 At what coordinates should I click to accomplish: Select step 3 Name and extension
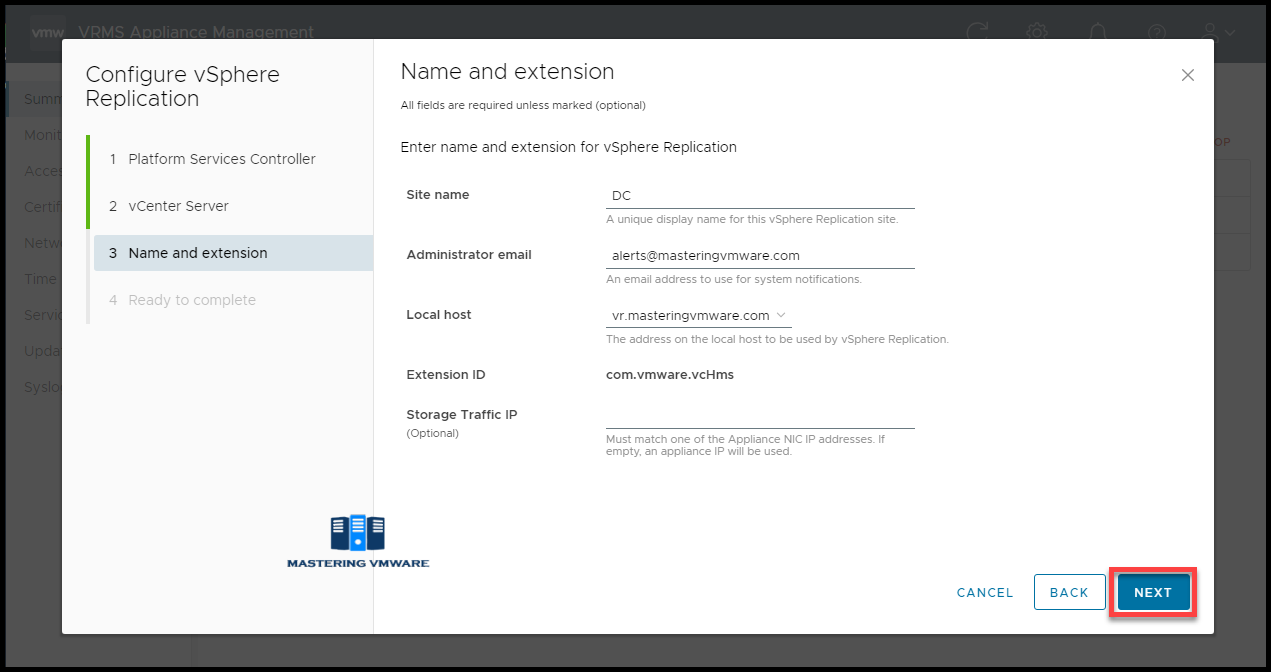(233, 253)
